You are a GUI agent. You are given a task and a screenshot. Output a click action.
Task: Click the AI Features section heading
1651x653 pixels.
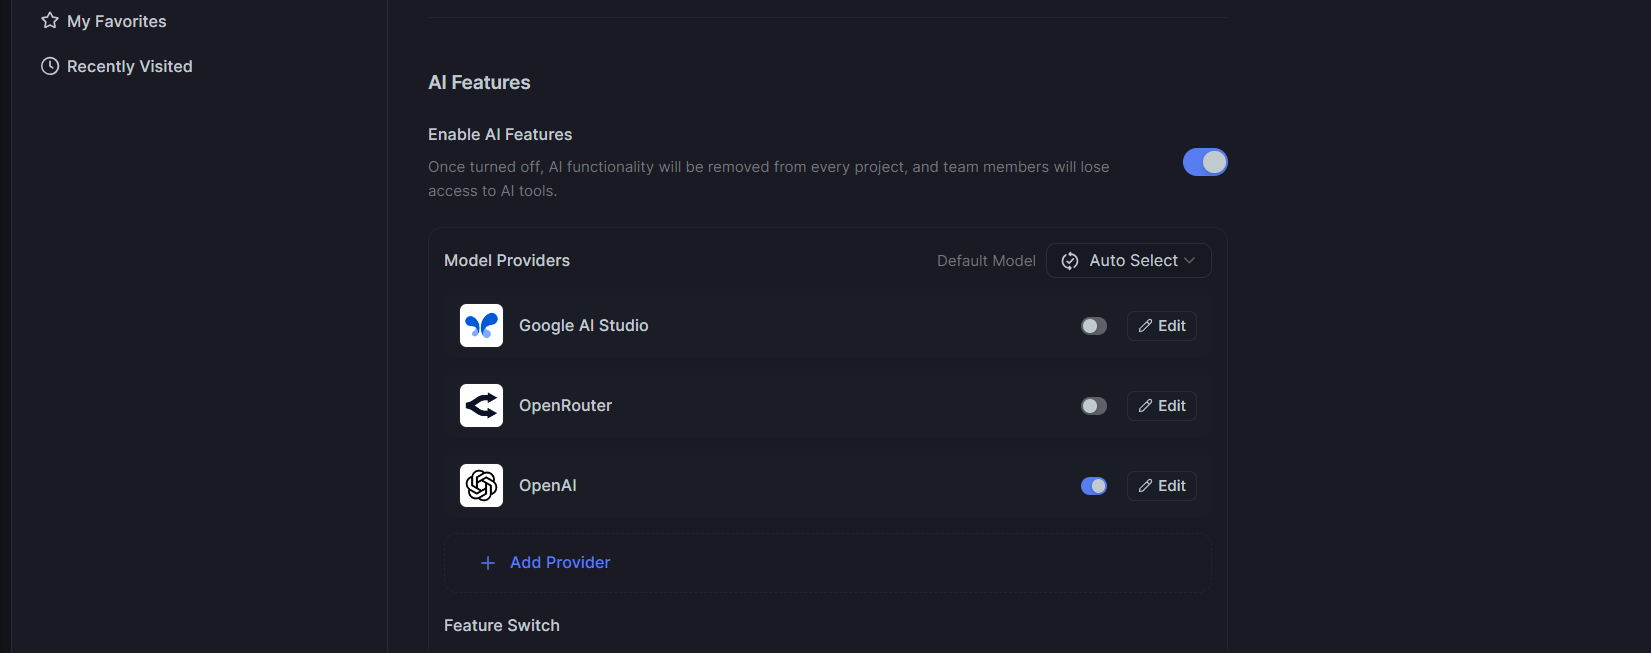coord(479,82)
